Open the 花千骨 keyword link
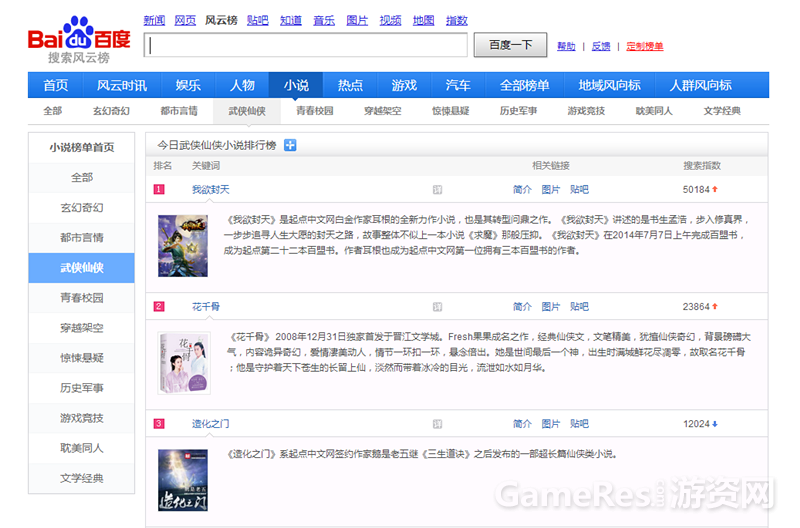 point(206,307)
